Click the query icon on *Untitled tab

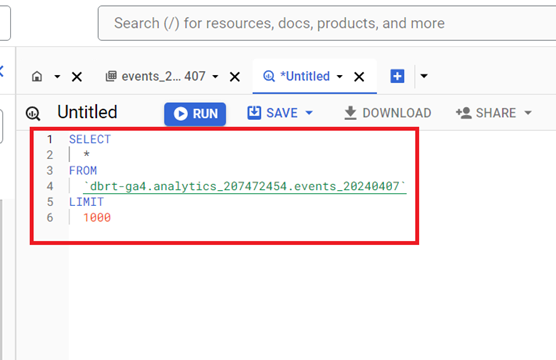(269, 76)
